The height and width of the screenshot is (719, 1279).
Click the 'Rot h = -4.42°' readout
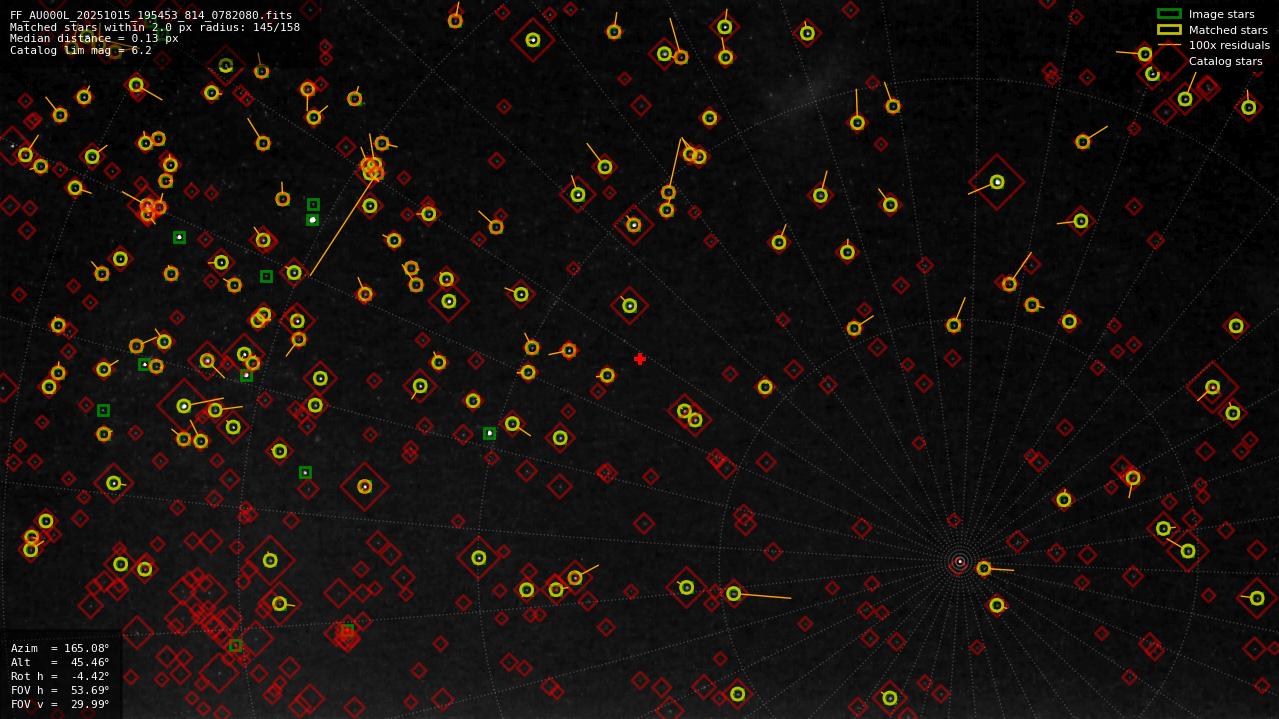[x=60, y=676]
